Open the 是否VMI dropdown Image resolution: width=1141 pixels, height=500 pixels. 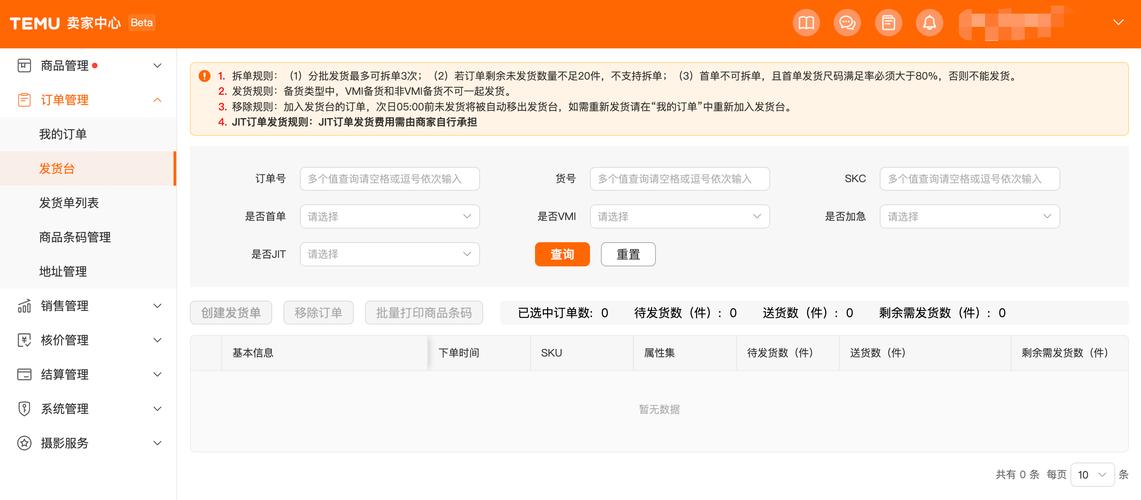pyautogui.click(x=680, y=216)
